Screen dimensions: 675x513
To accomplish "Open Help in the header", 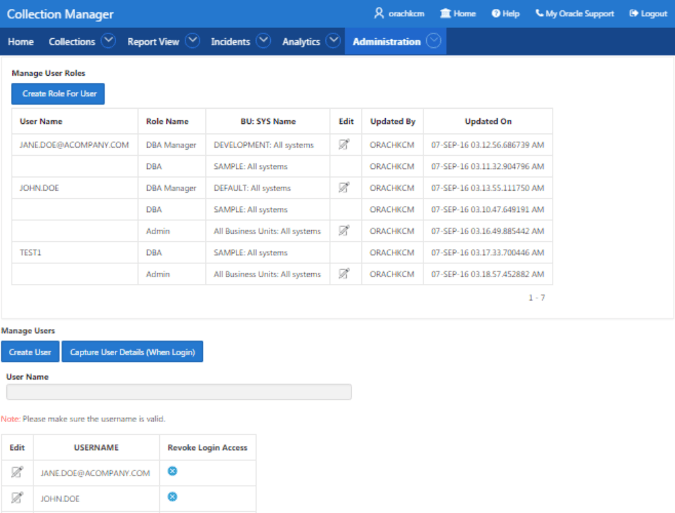I will coord(505,13).
